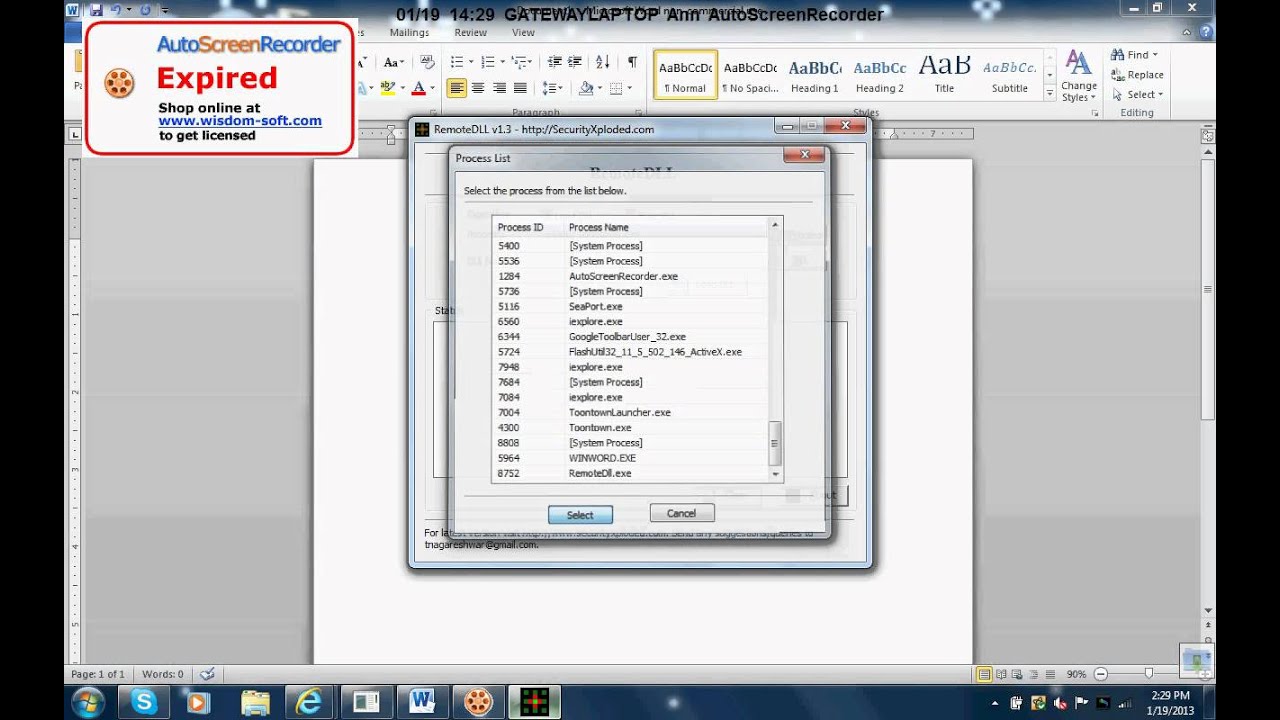The width and height of the screenshot is (1280, 720).
Task: Open Windows Explorer folder from taskbar
Action: 255,702
